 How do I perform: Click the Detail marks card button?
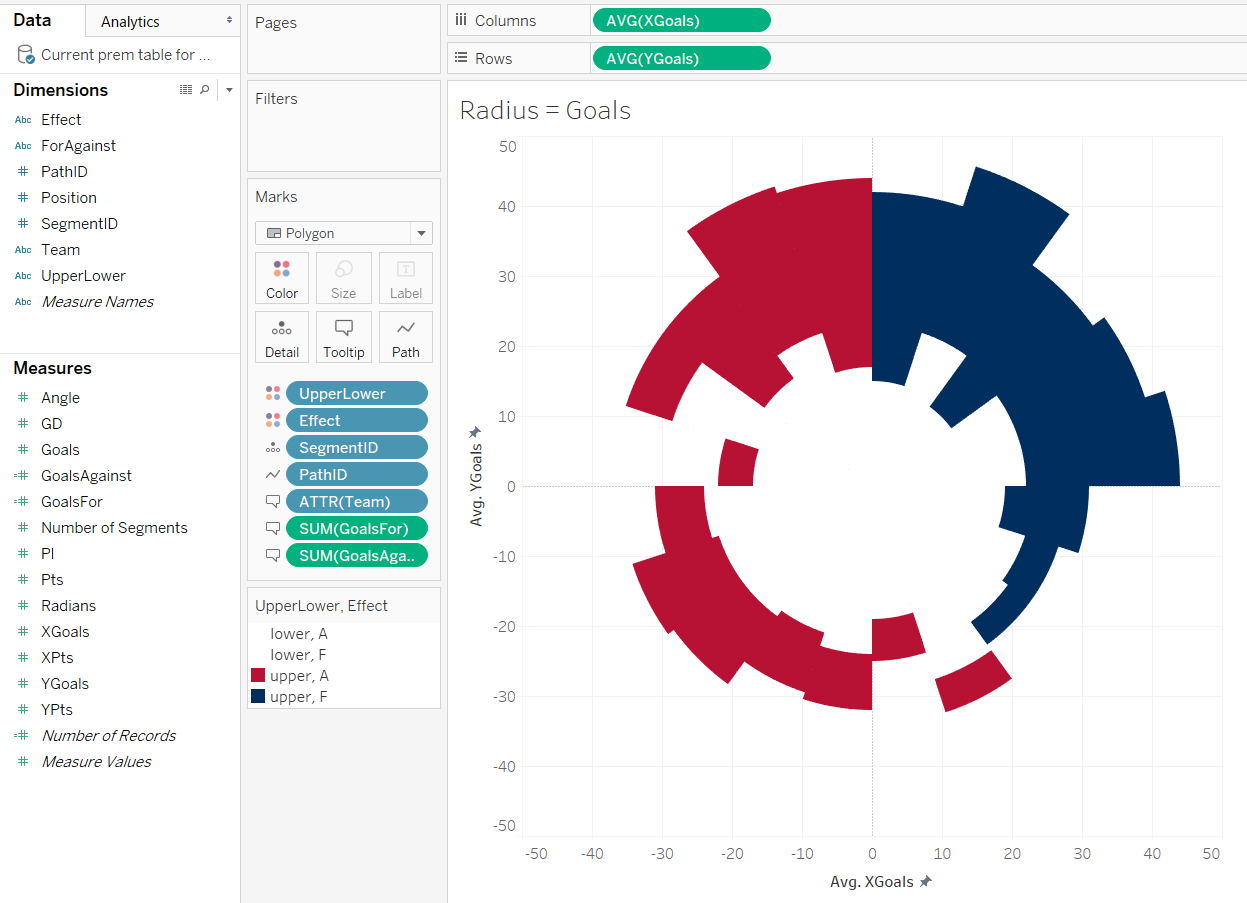tap(282, 337)
